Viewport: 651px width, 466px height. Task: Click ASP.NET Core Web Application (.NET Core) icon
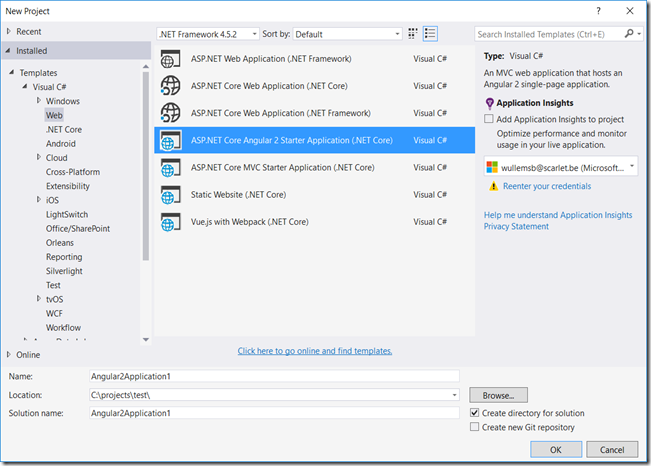click(x=171, y=86)
